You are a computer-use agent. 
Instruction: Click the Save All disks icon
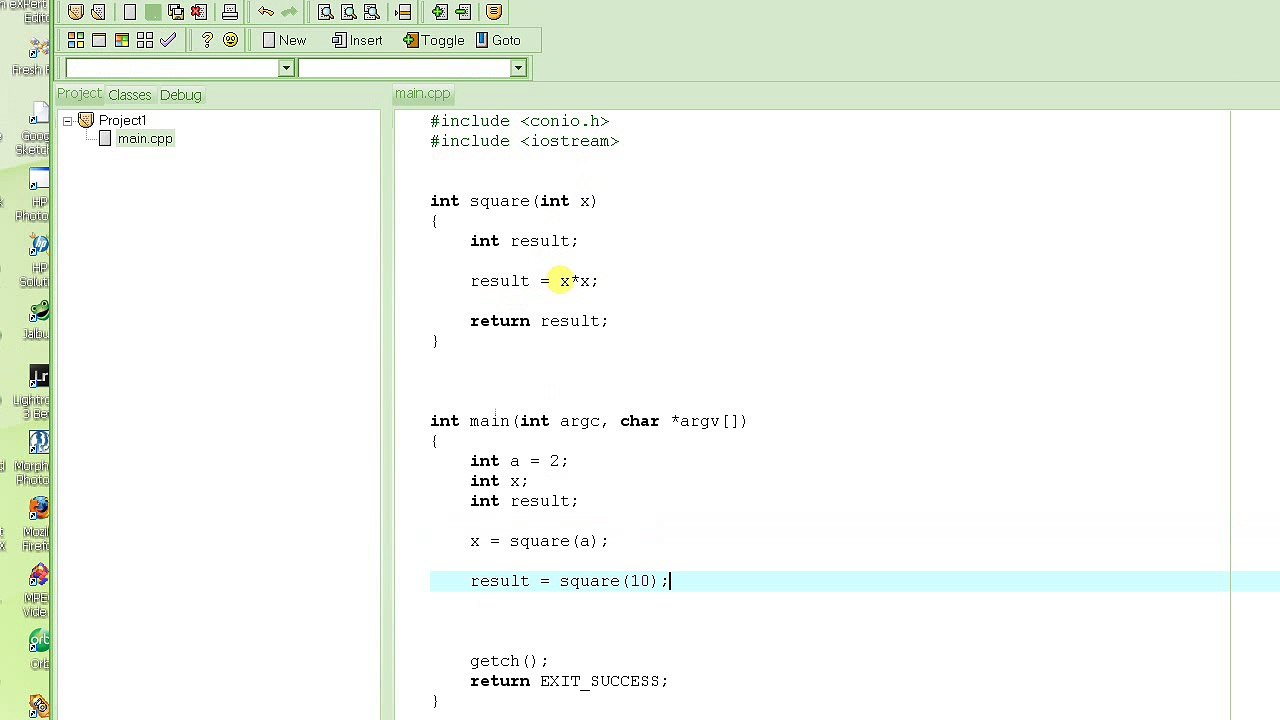click(x=176, y=12)
